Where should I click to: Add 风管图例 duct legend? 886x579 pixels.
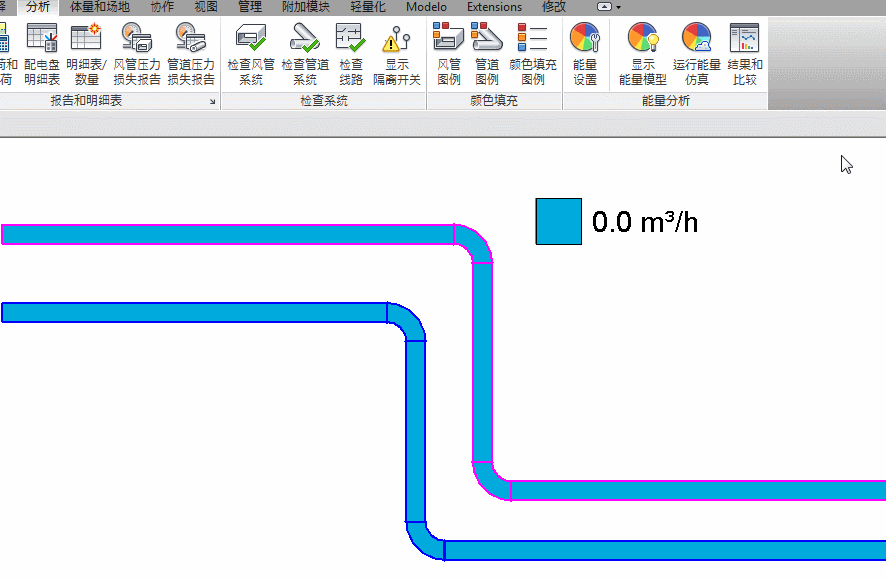(x=449, y=54)
